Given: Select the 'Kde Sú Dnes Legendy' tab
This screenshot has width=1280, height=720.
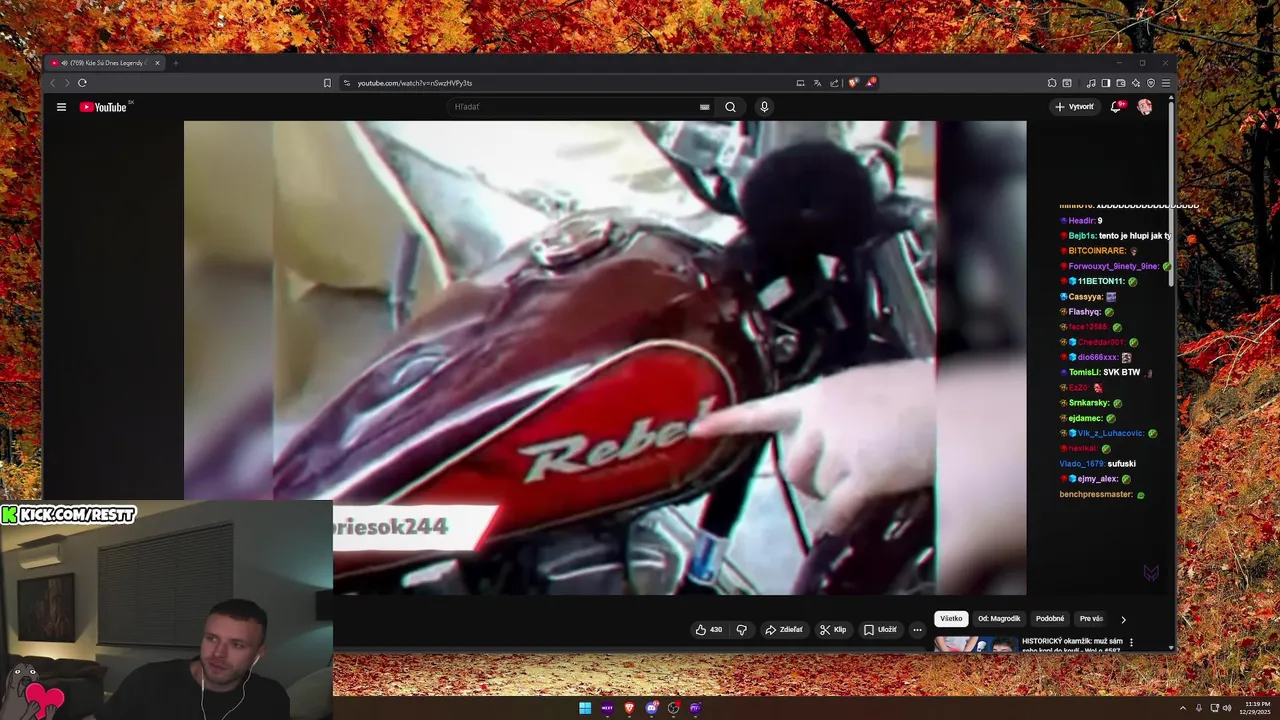Looking at the screenshot, I should pyautogui.click(x=106, y=63).
